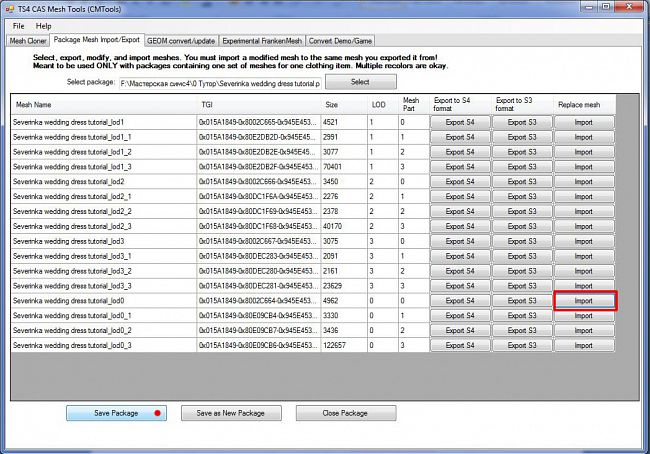Click the Save Package button
This screenshot has width=650, height=454.
click(x=116, y=413)
